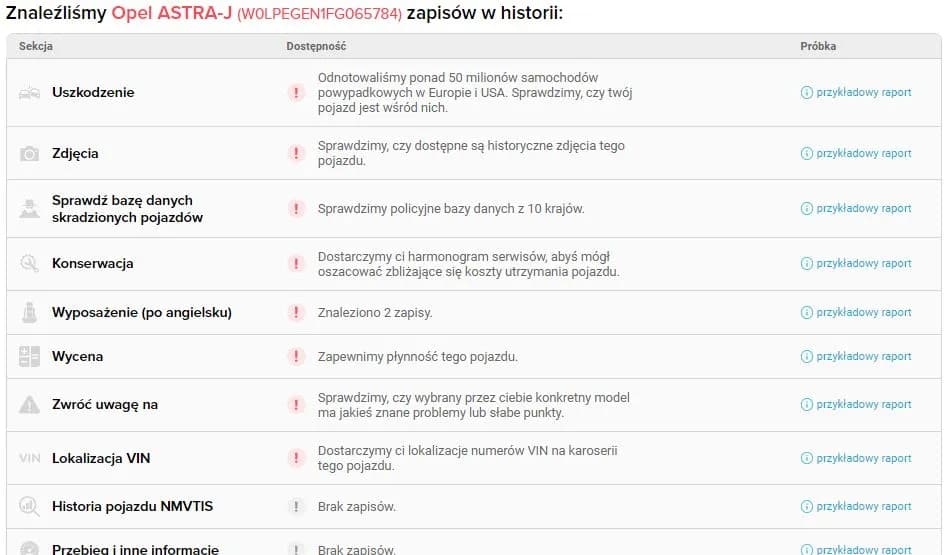Click the Dostępność column header

tap(315, 47)
